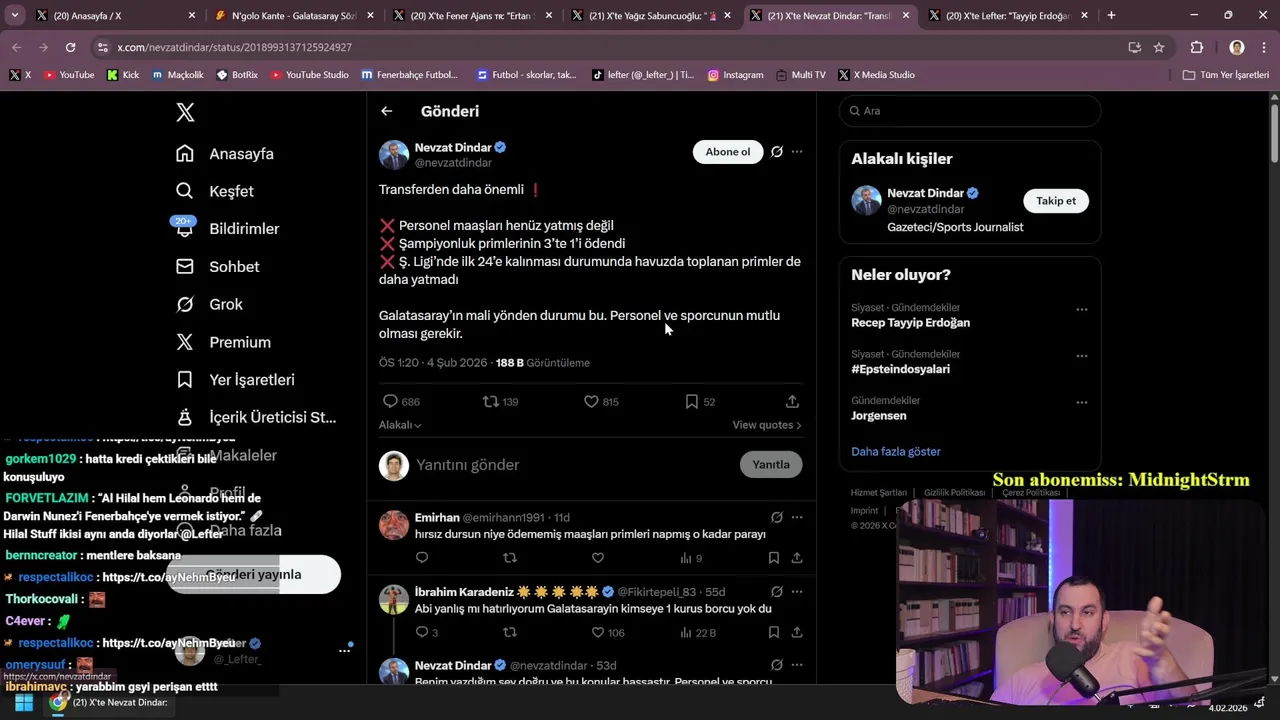Click the Ara search field
The width and height of the screenshot is (1280, 720).
point(970,111)
